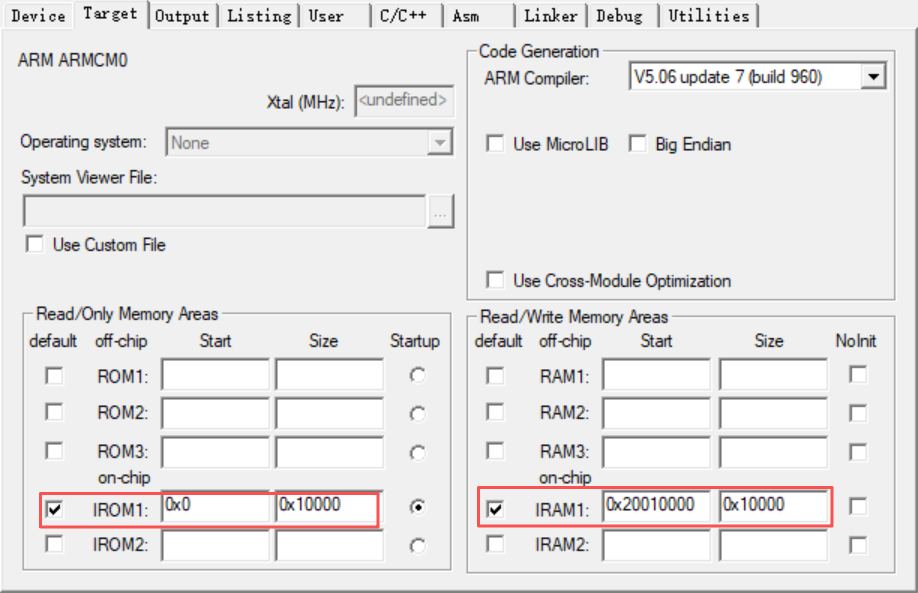918x593 pixels.
Task: Switch to the User tab
Action: (334, 15)
